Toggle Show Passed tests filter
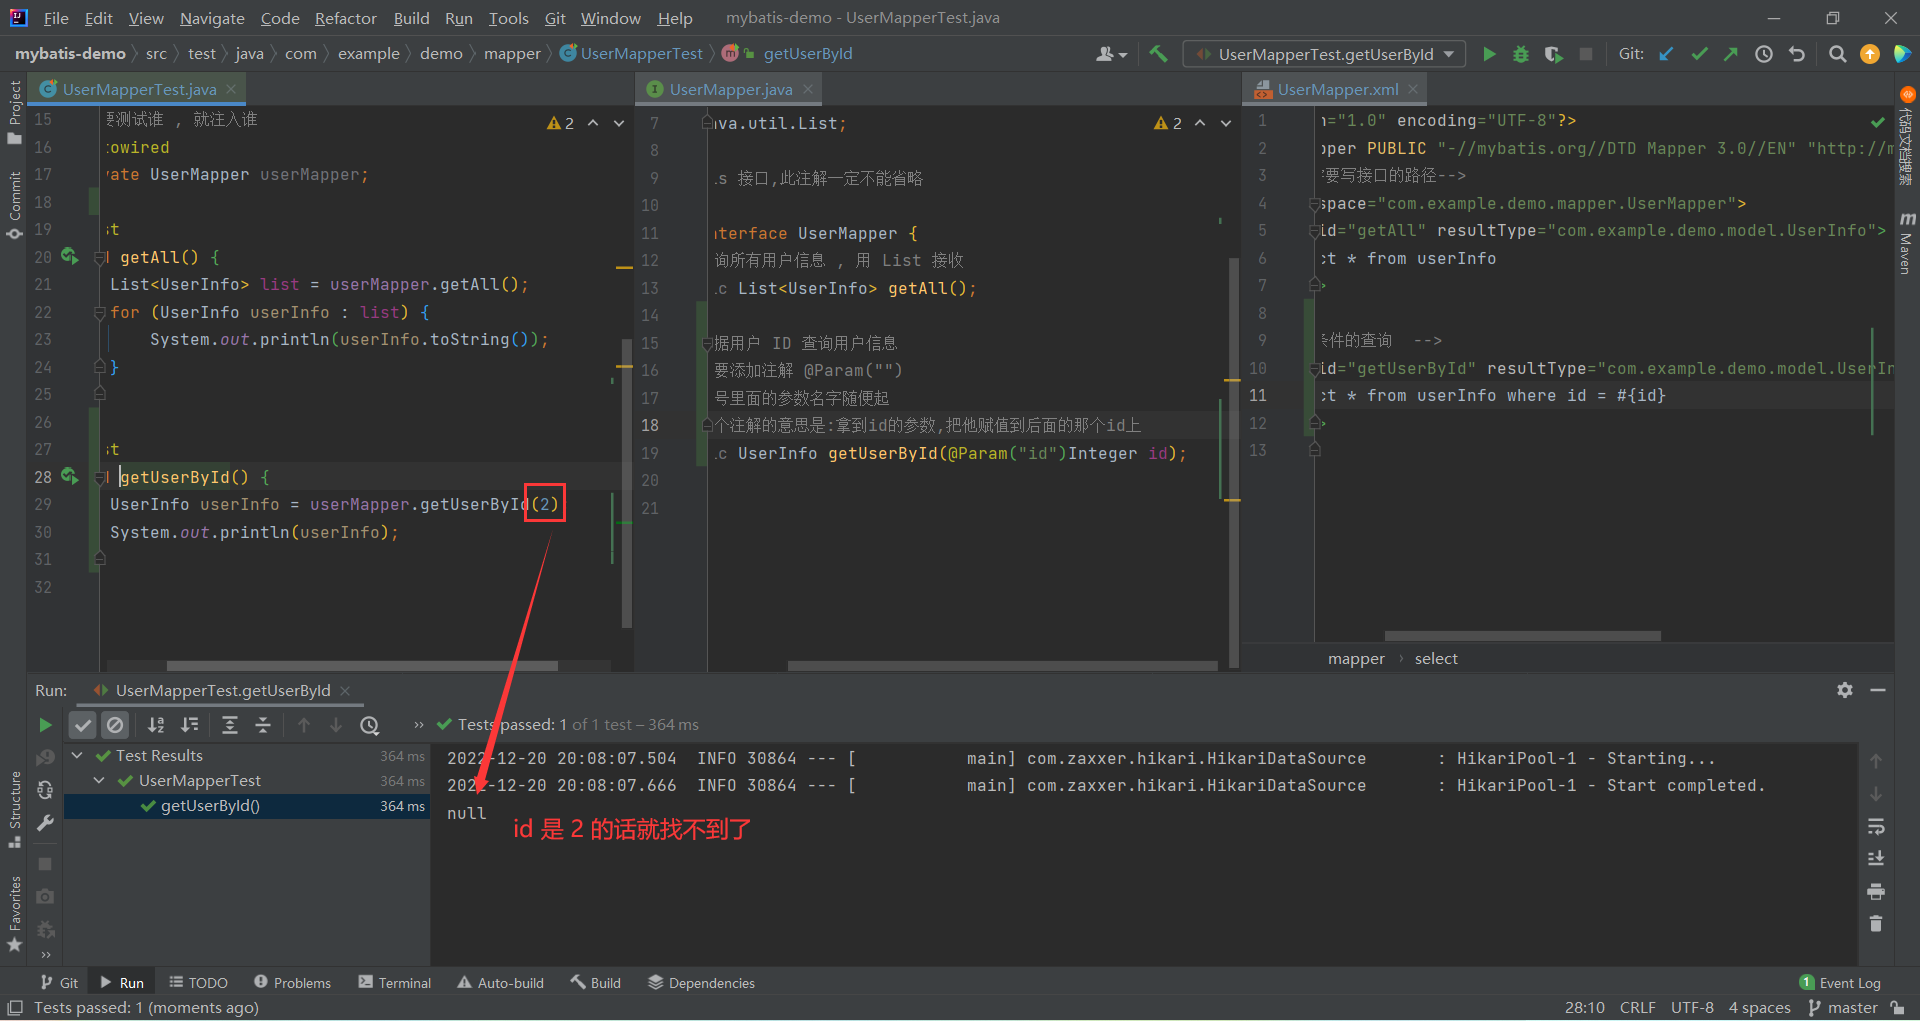Viewport: 1920px width, 1021px height. click(83, 725)
